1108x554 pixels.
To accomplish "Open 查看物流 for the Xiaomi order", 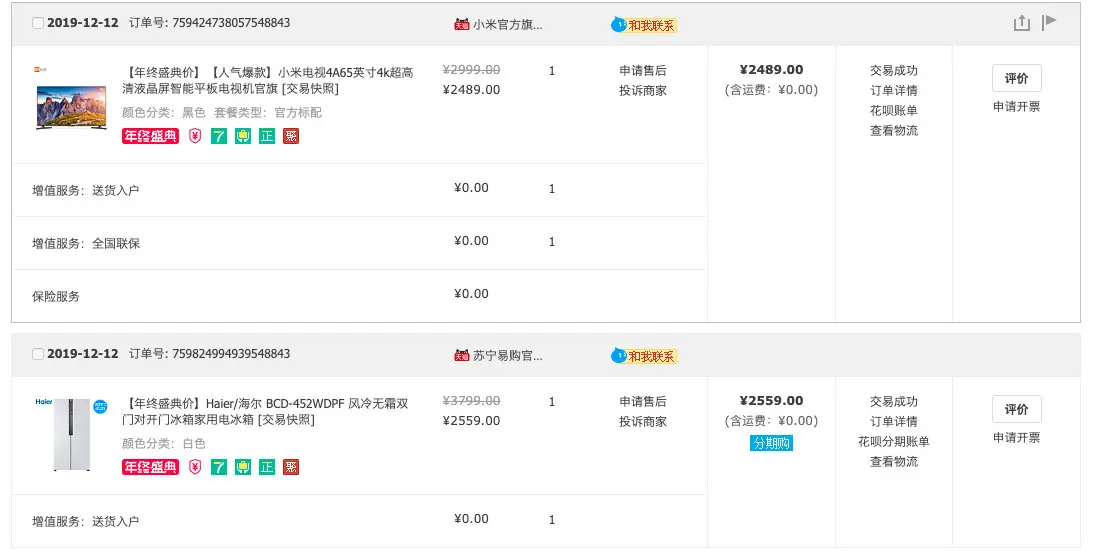I will (894, 130).
